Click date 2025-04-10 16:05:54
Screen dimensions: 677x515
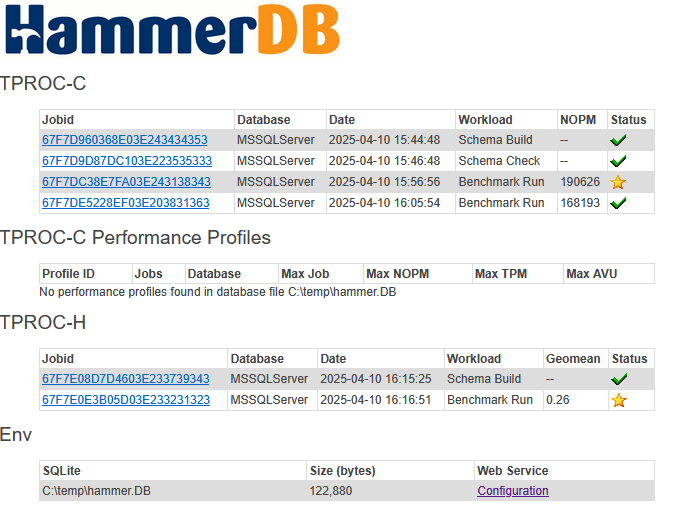384,203
